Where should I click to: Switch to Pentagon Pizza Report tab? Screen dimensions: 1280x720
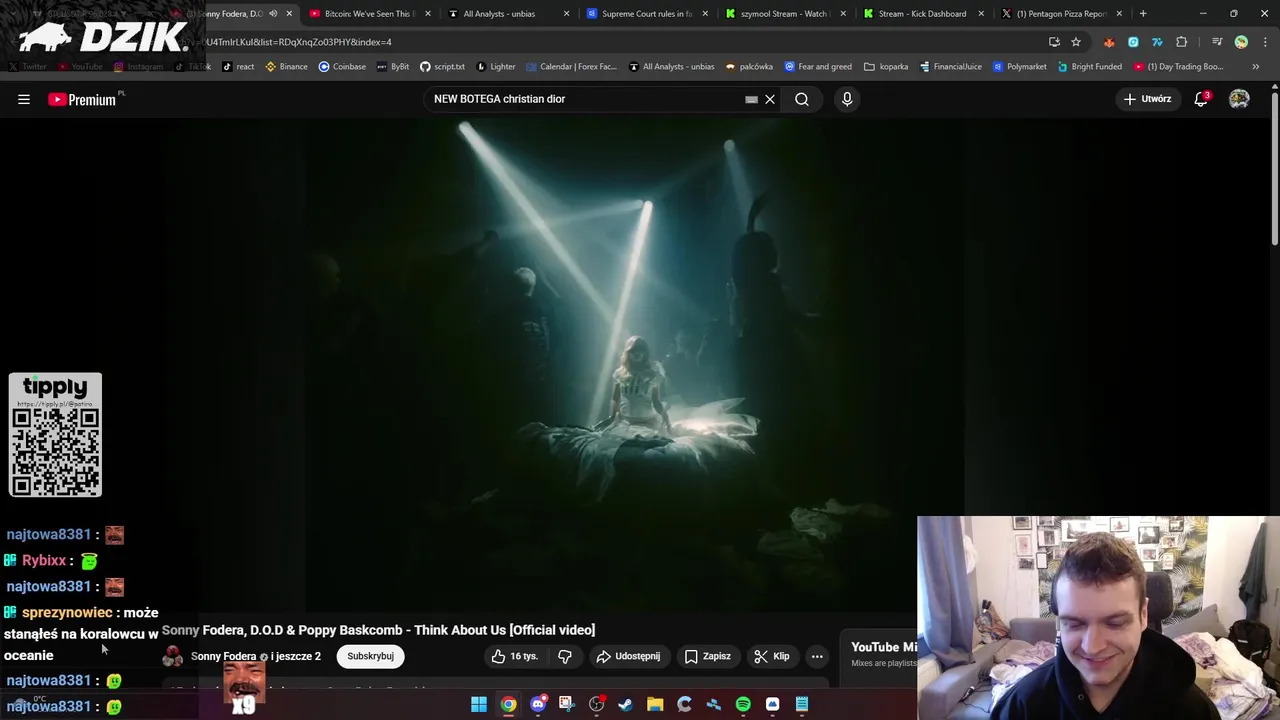coord(1061,14)
